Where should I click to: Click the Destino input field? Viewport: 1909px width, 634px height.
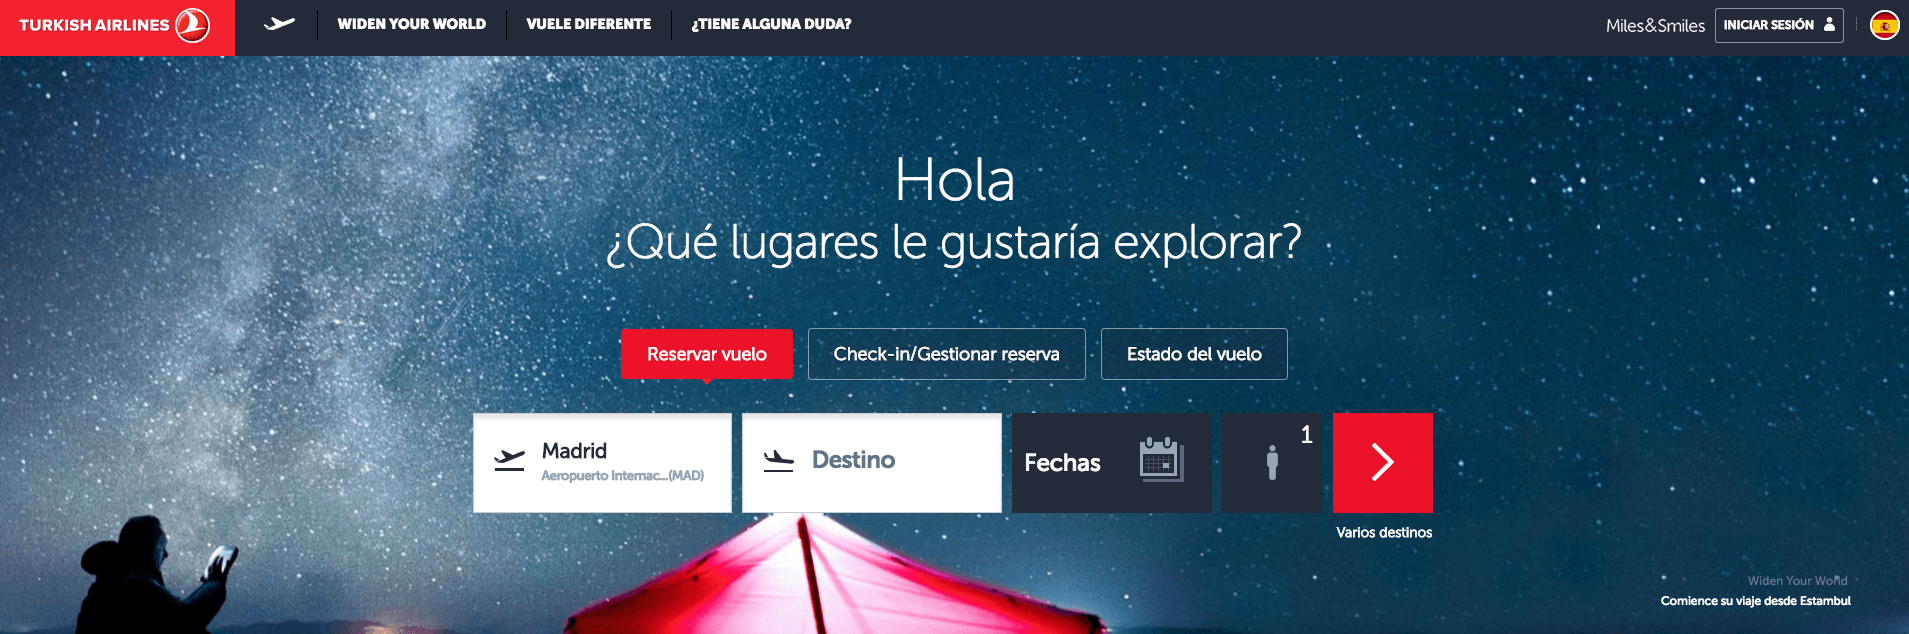coord(871,463)
